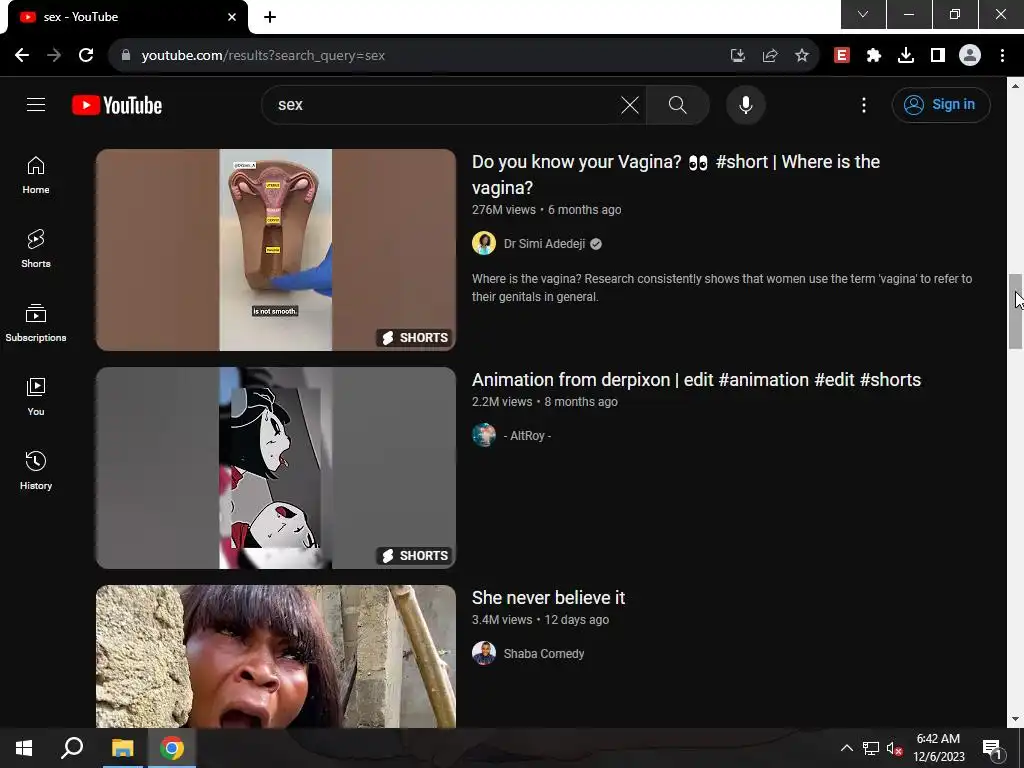Open a new tab with plus button

(x=270, y=17)
